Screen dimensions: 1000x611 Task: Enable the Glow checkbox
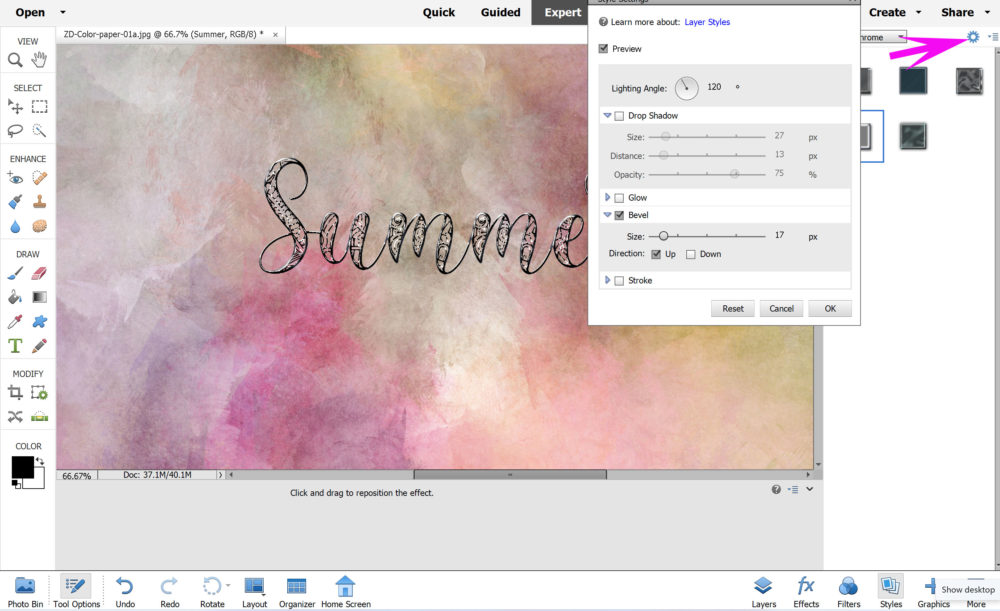click(619, 198)
